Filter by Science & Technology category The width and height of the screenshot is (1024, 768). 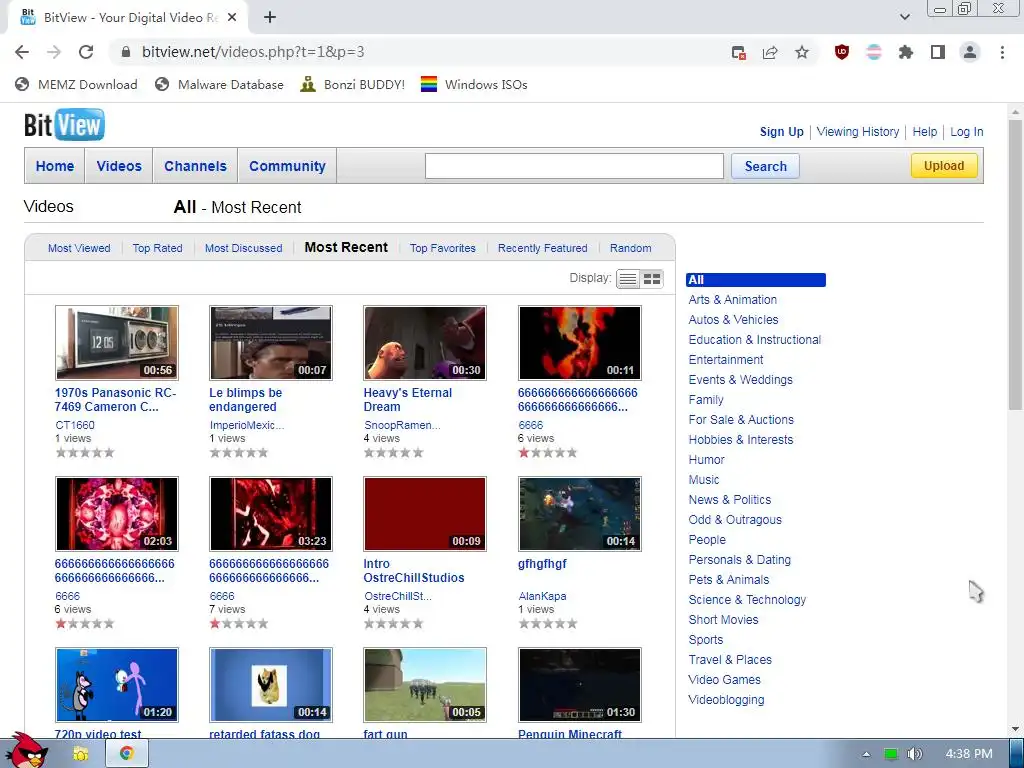(x=747, y=600)
